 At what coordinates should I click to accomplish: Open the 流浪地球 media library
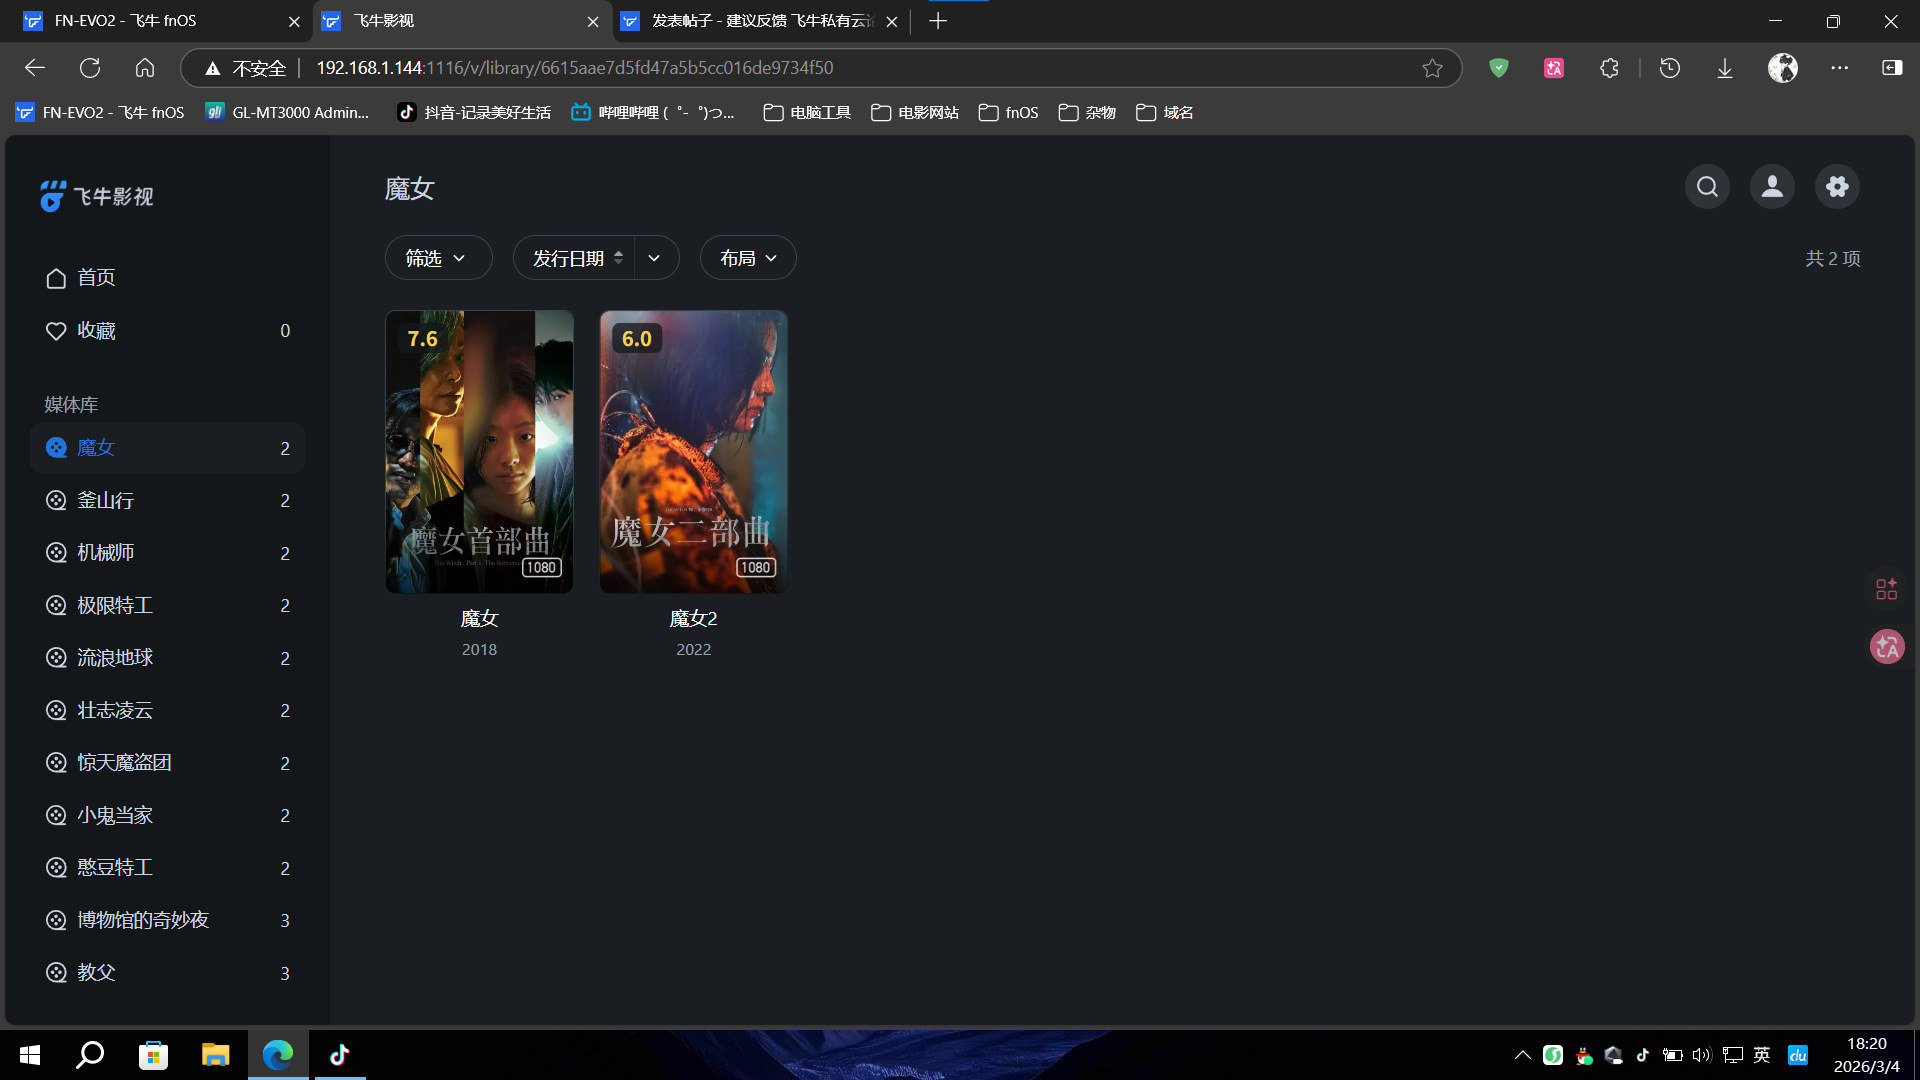tap(115, 658)
